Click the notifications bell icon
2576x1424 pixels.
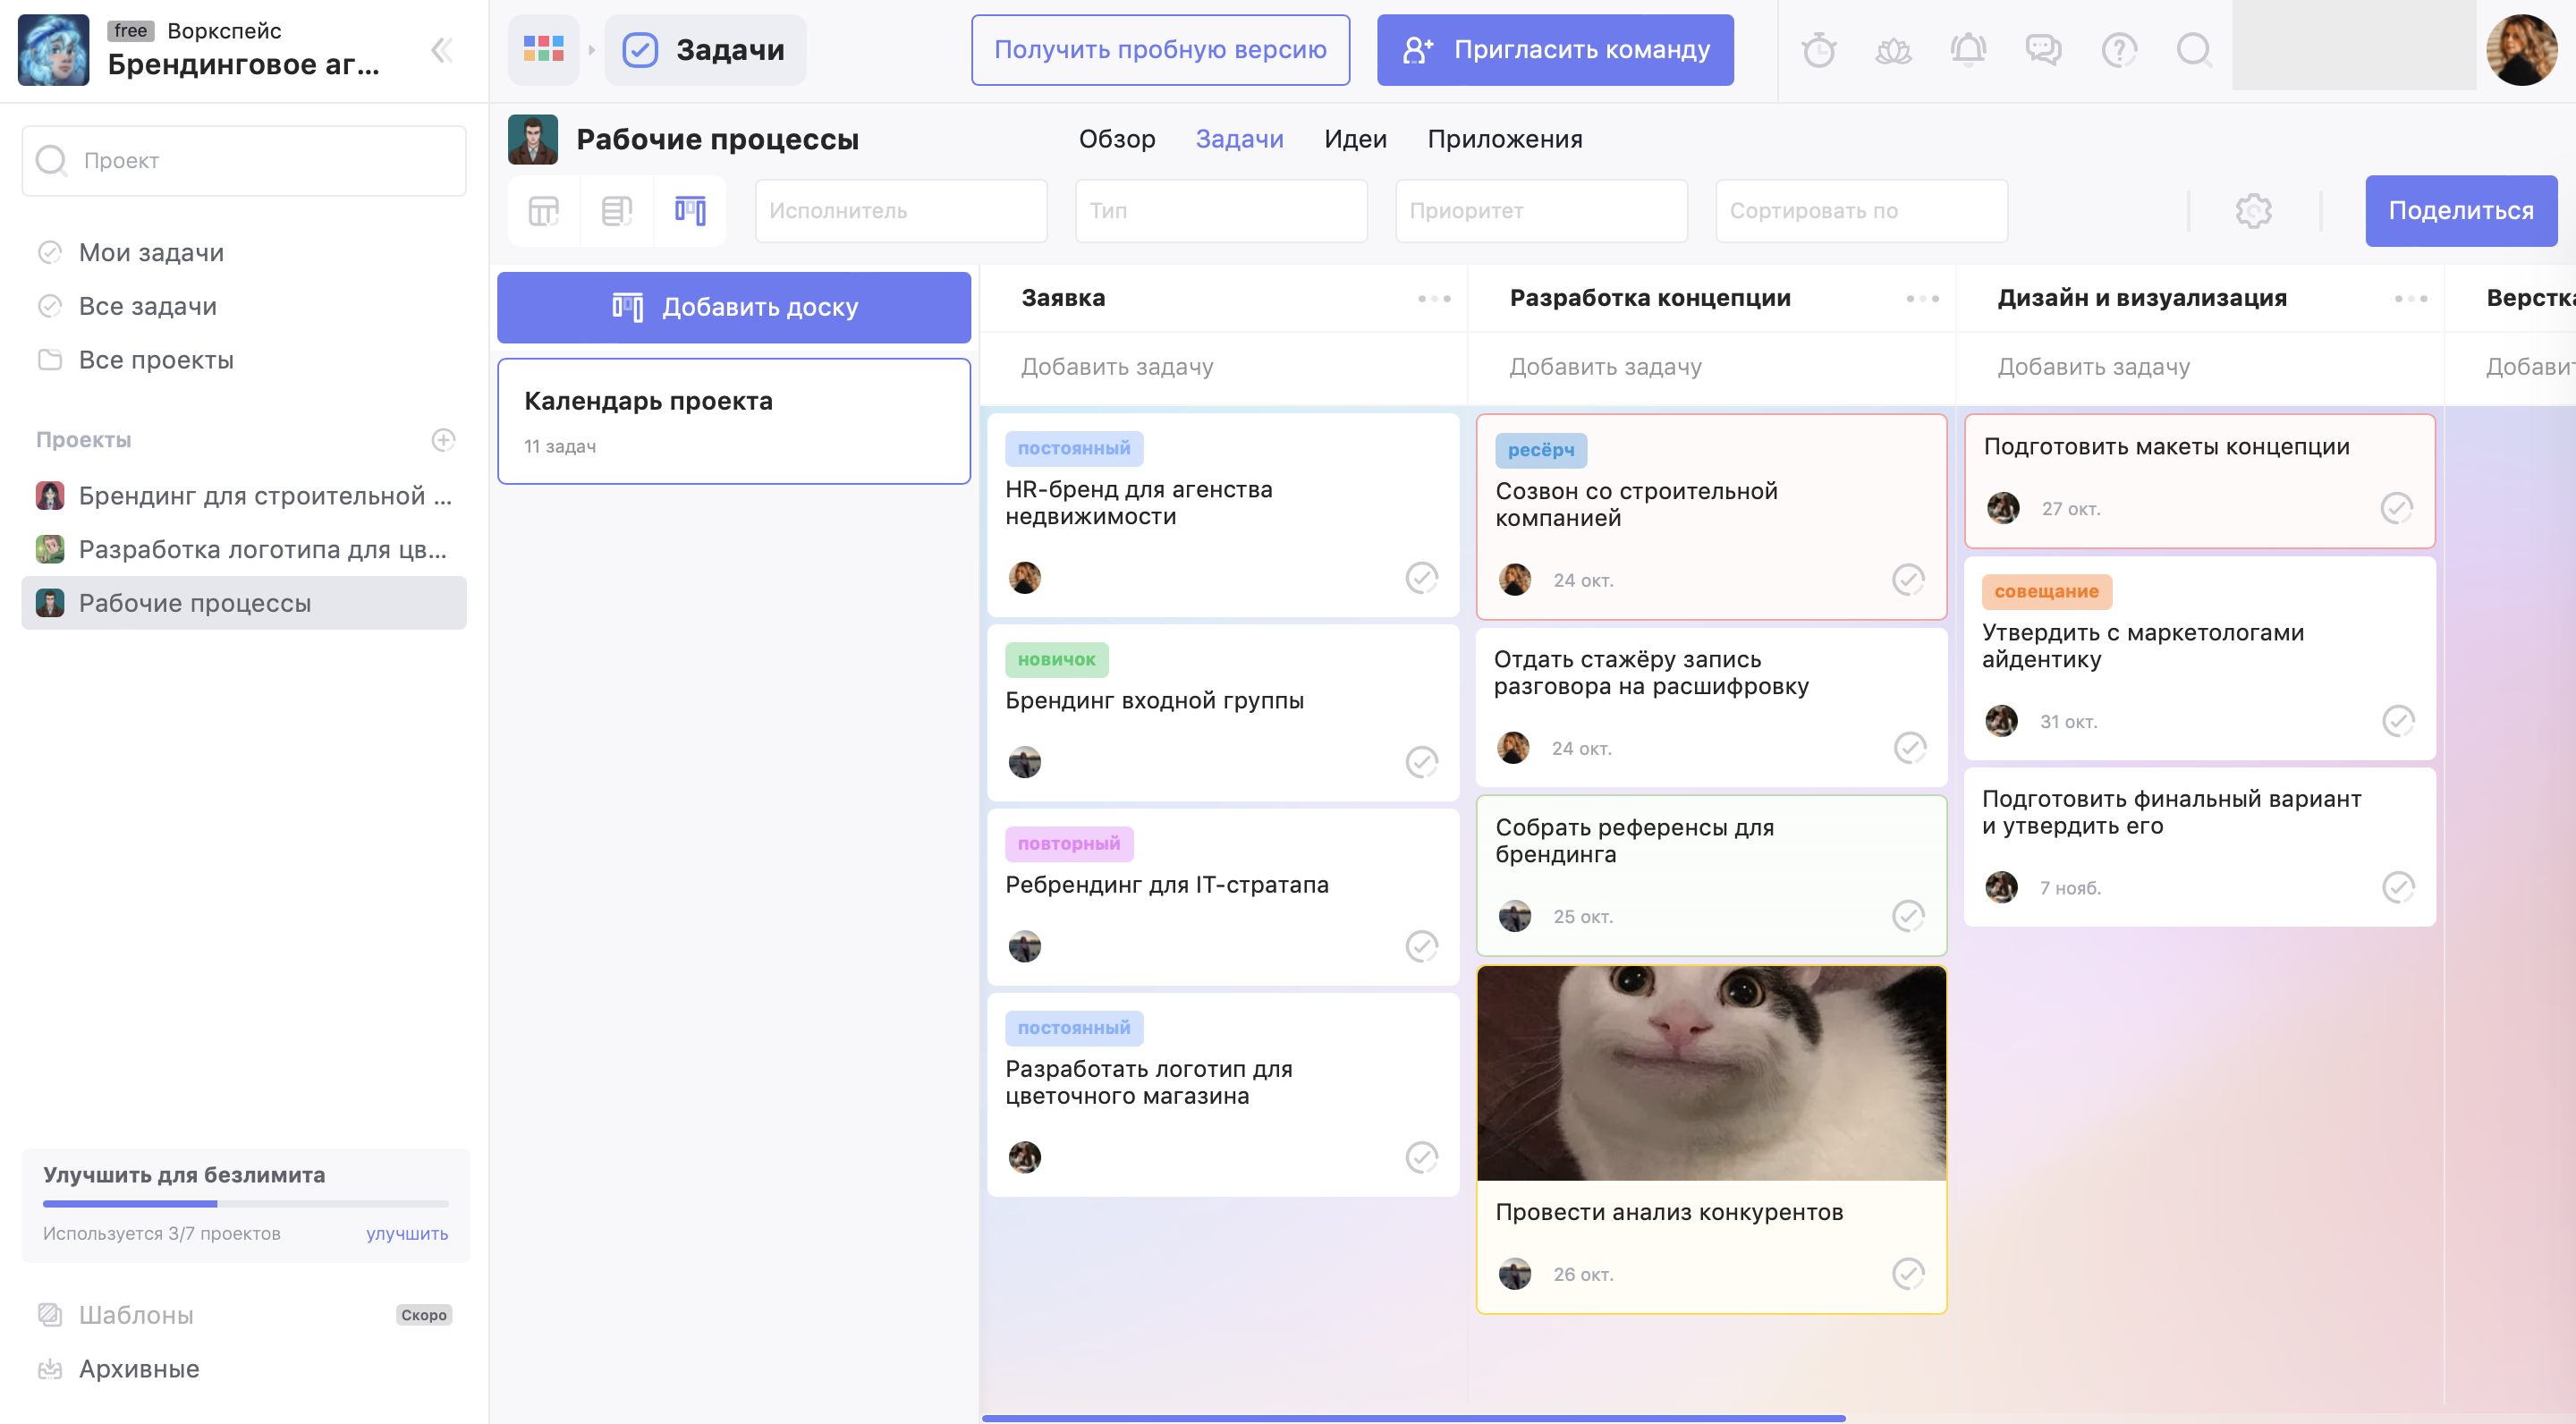click(1968, 49)
